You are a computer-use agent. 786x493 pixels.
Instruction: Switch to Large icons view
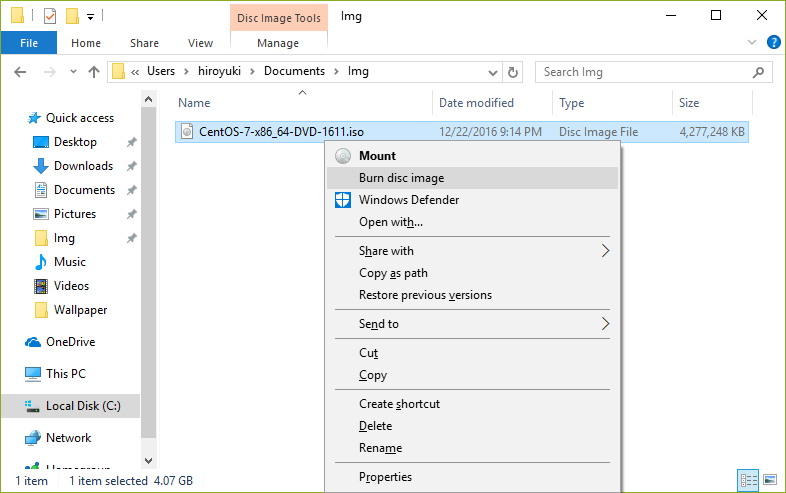click(770, 480)
